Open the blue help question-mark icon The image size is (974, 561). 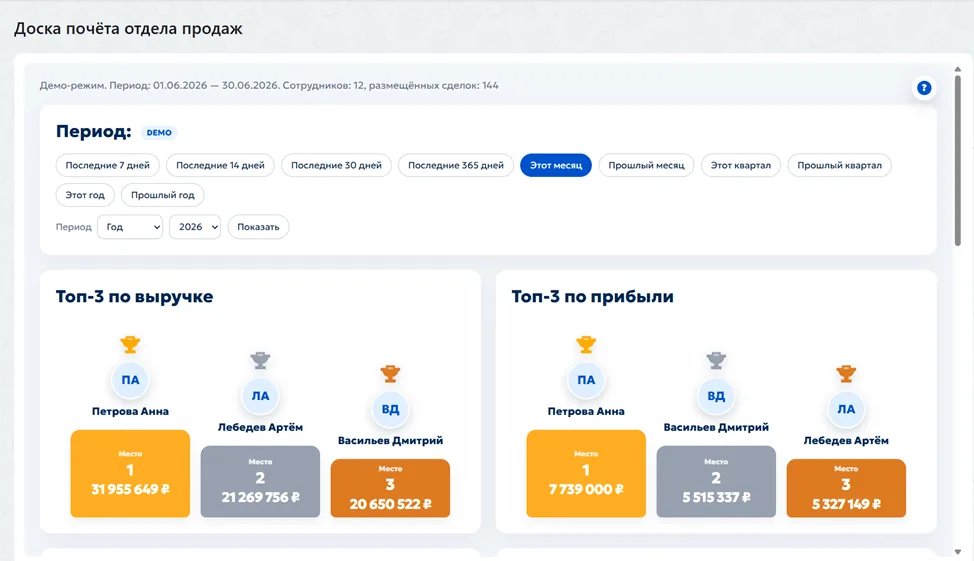pos(924,88)
